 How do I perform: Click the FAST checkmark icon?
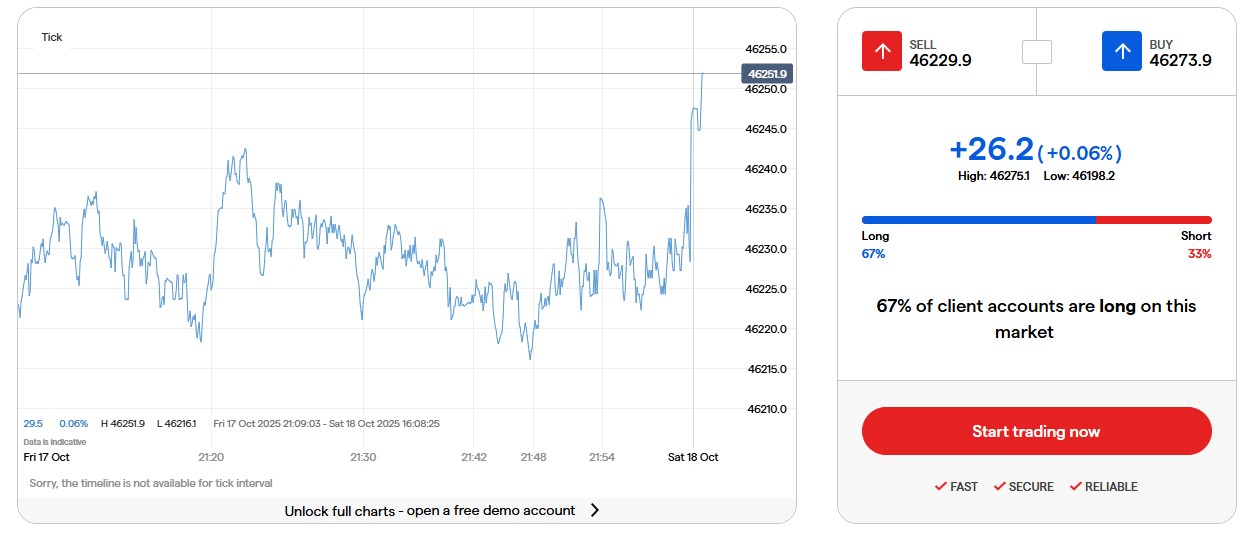pyautogui.click(x=940, y=487)
